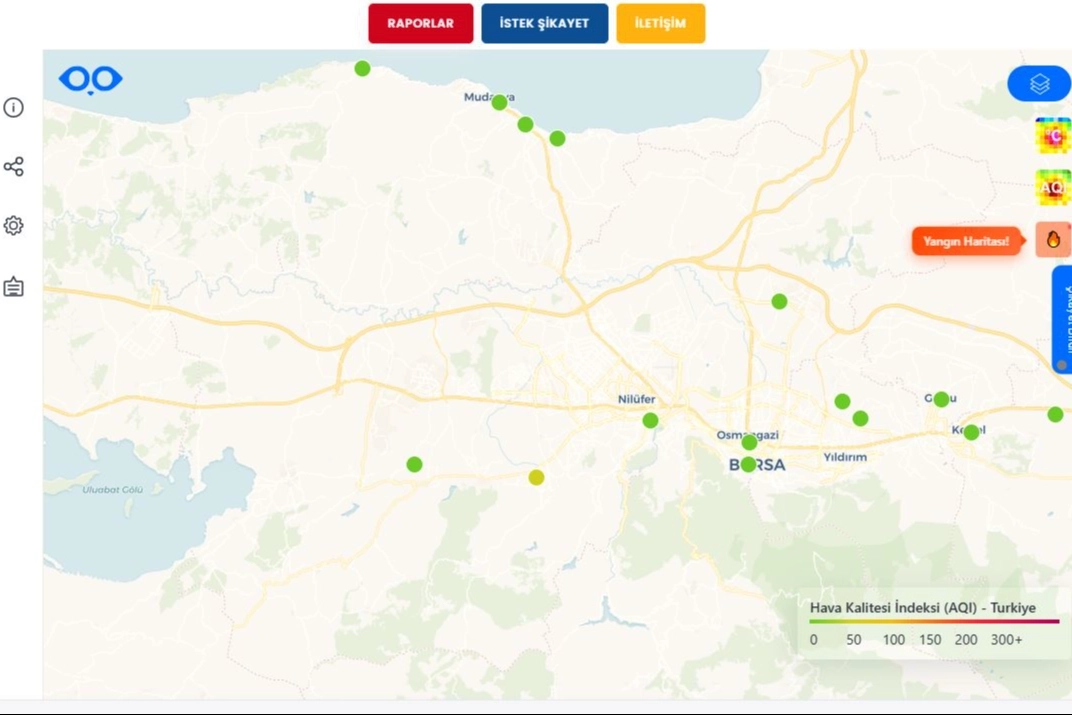Viewport: 1072px width, 715px height.
Task: Select the station marker at Nilüfer
Action: pos(650,420)
